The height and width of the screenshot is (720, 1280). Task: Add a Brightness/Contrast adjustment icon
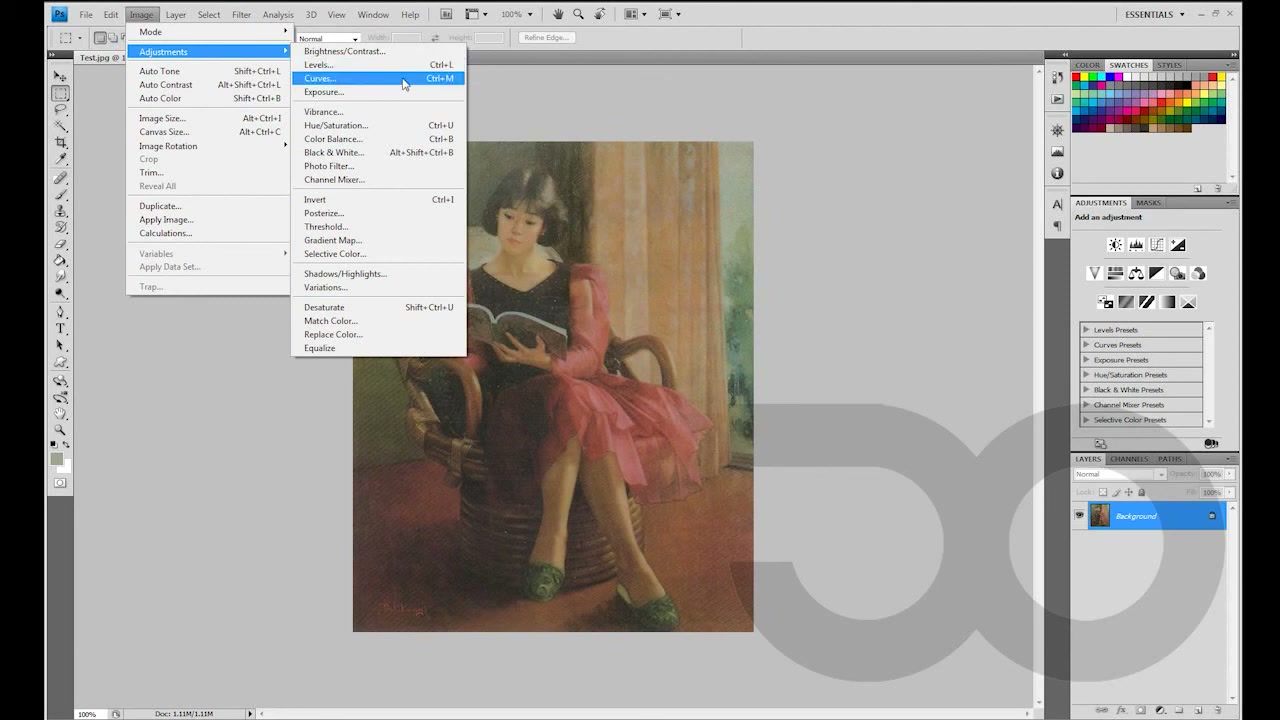(1115, 245)
